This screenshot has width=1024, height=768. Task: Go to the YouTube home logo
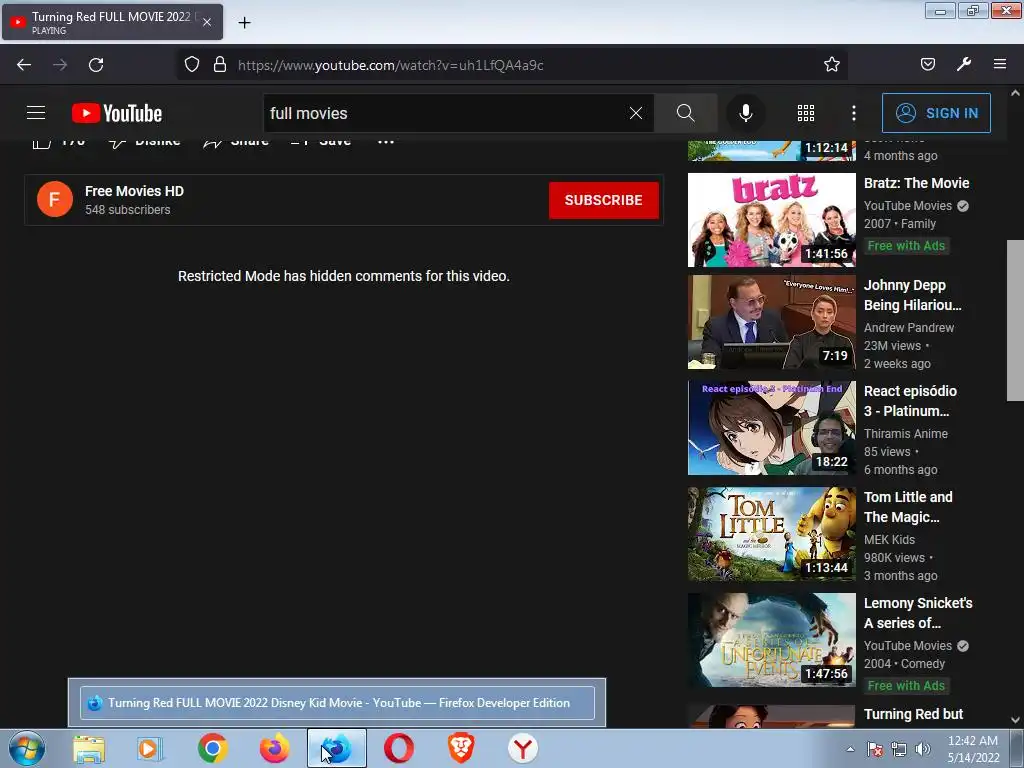click(x=117, y=113)
